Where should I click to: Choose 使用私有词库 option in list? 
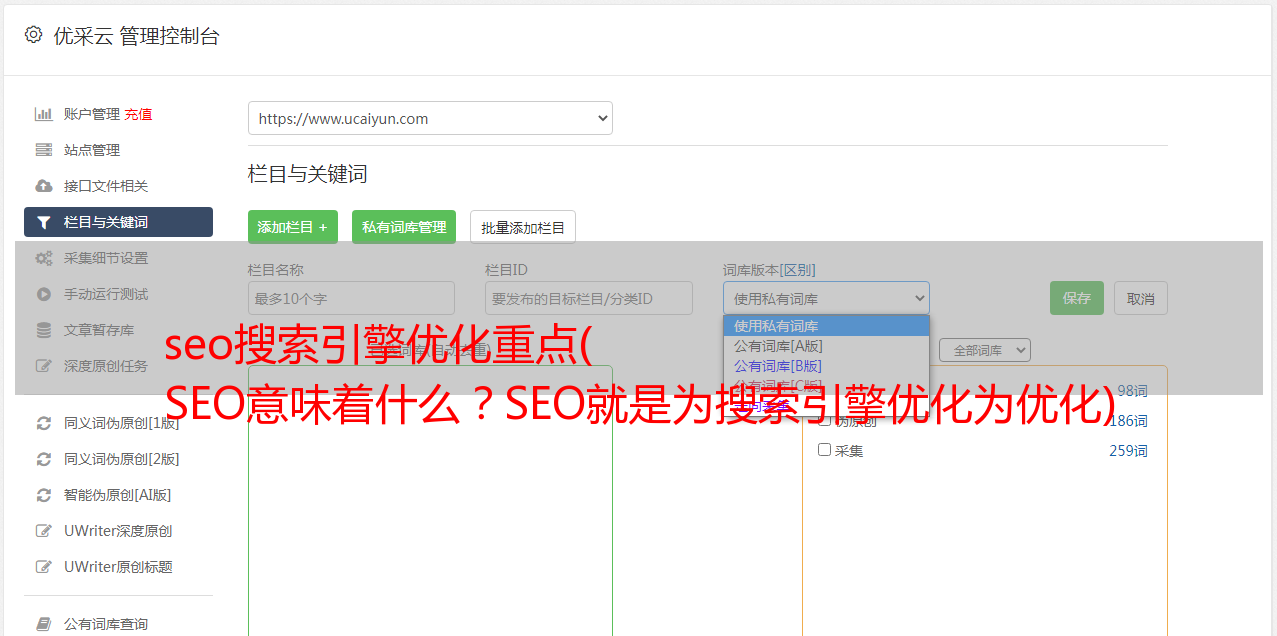(826, 326)
